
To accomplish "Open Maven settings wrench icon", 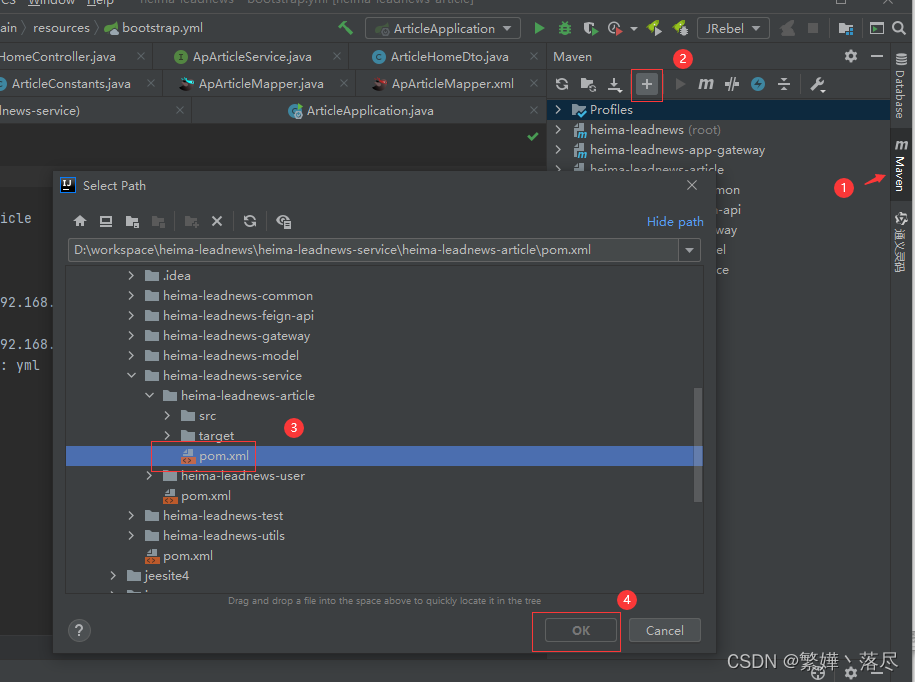I will click(818, 85).
